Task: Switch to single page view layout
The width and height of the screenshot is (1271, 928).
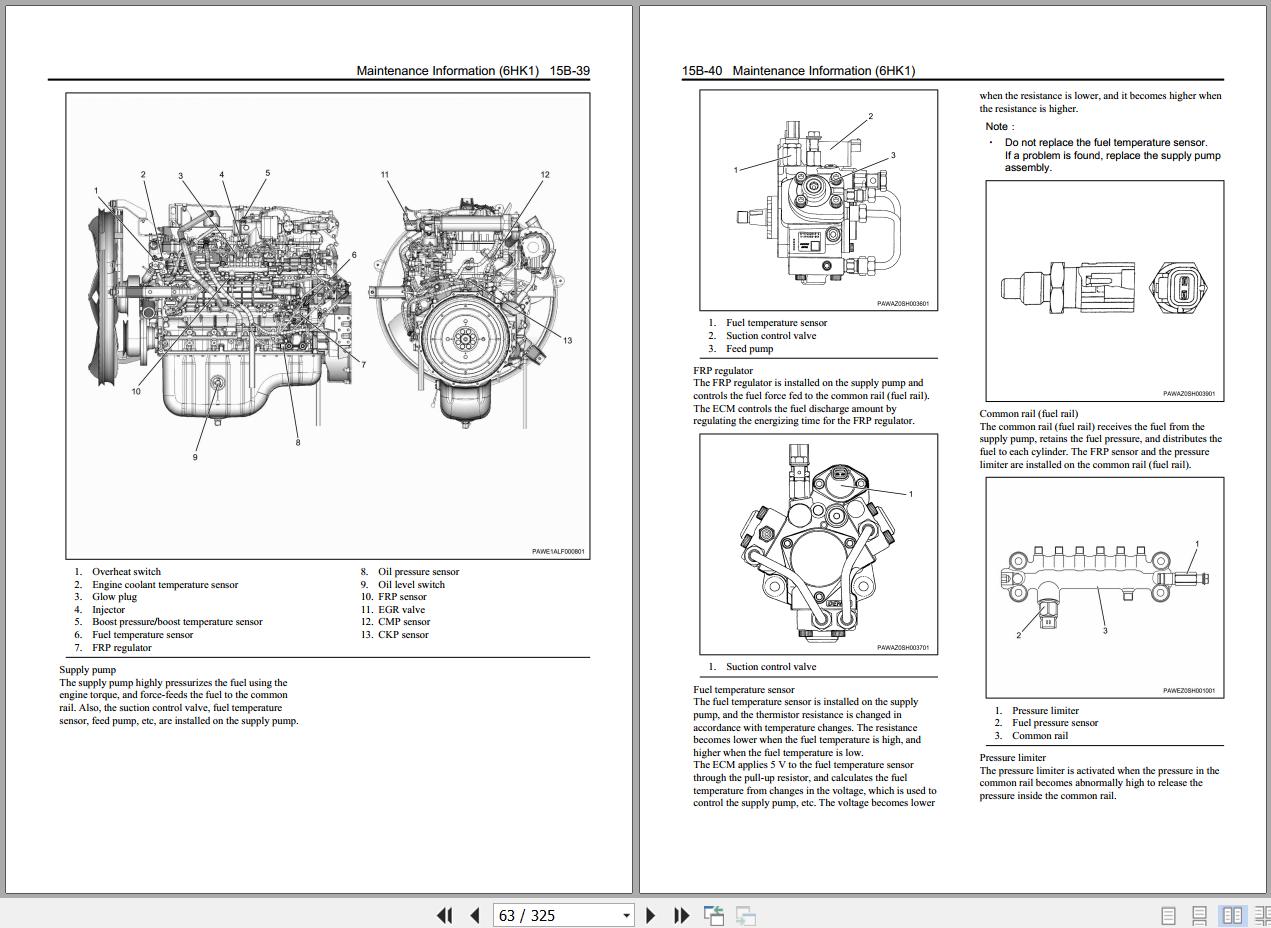Action: (1168, 915)
